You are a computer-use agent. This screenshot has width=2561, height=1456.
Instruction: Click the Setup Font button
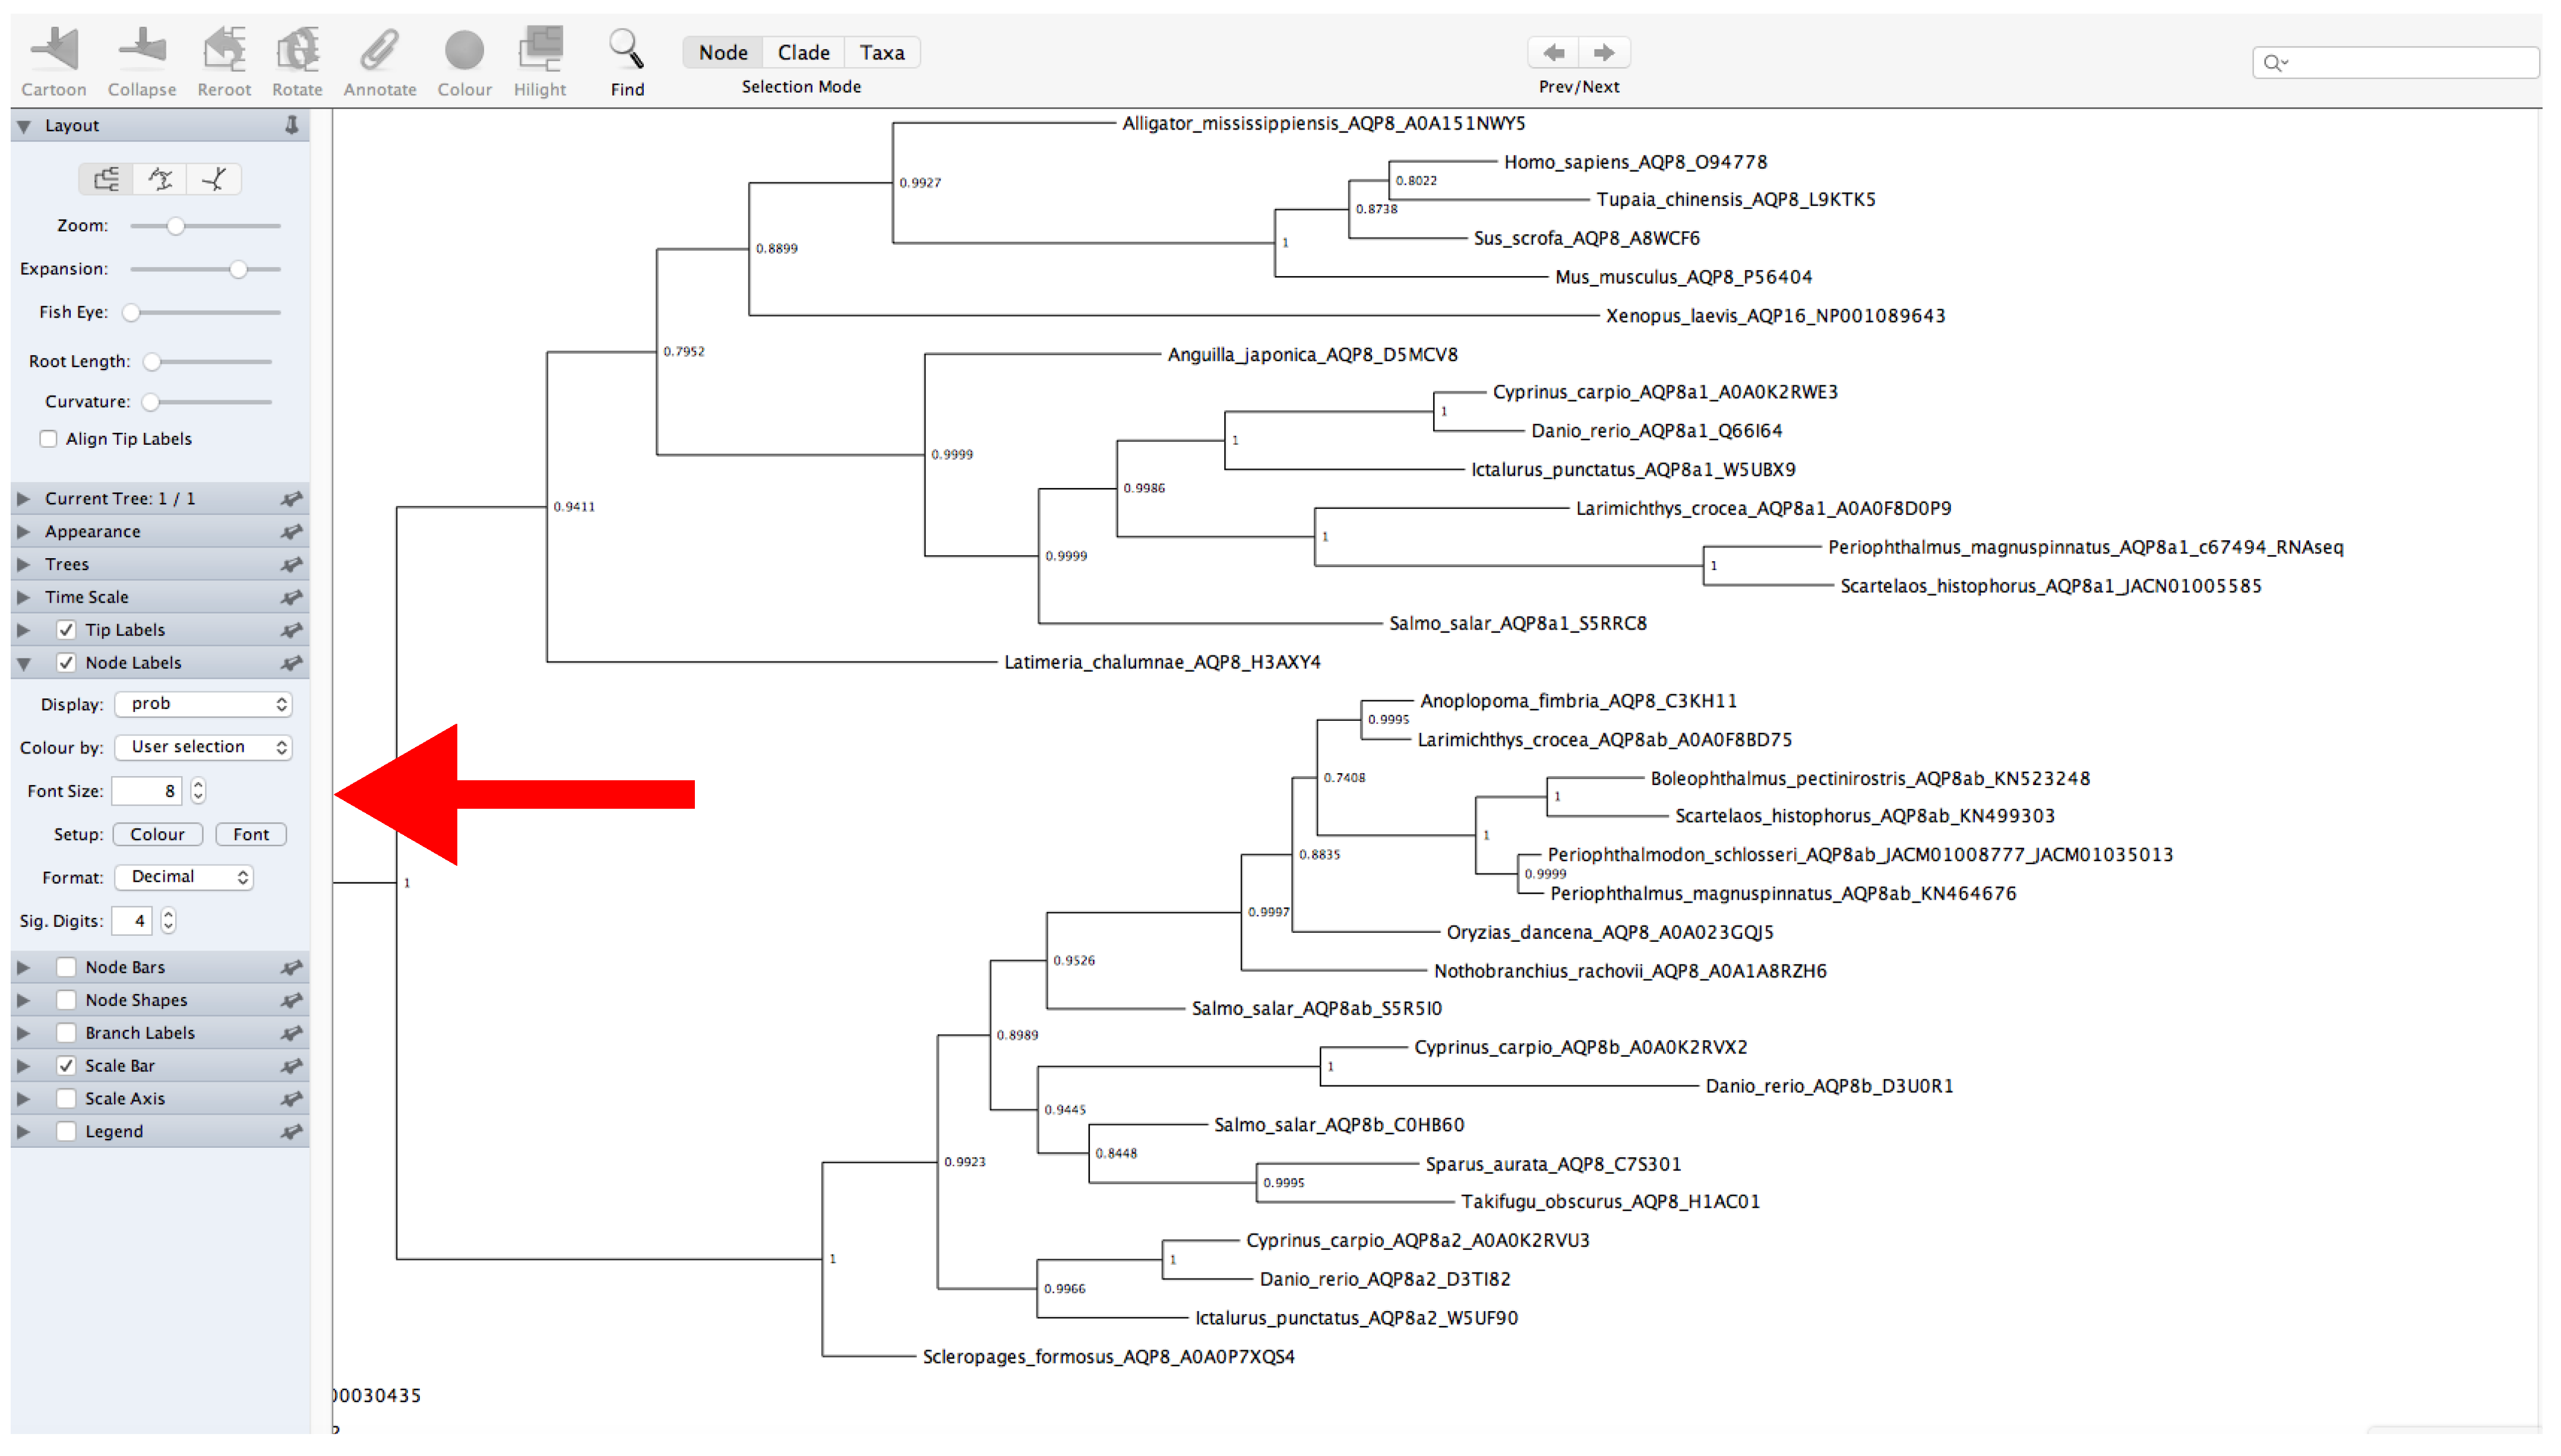(x=251, y=834)
